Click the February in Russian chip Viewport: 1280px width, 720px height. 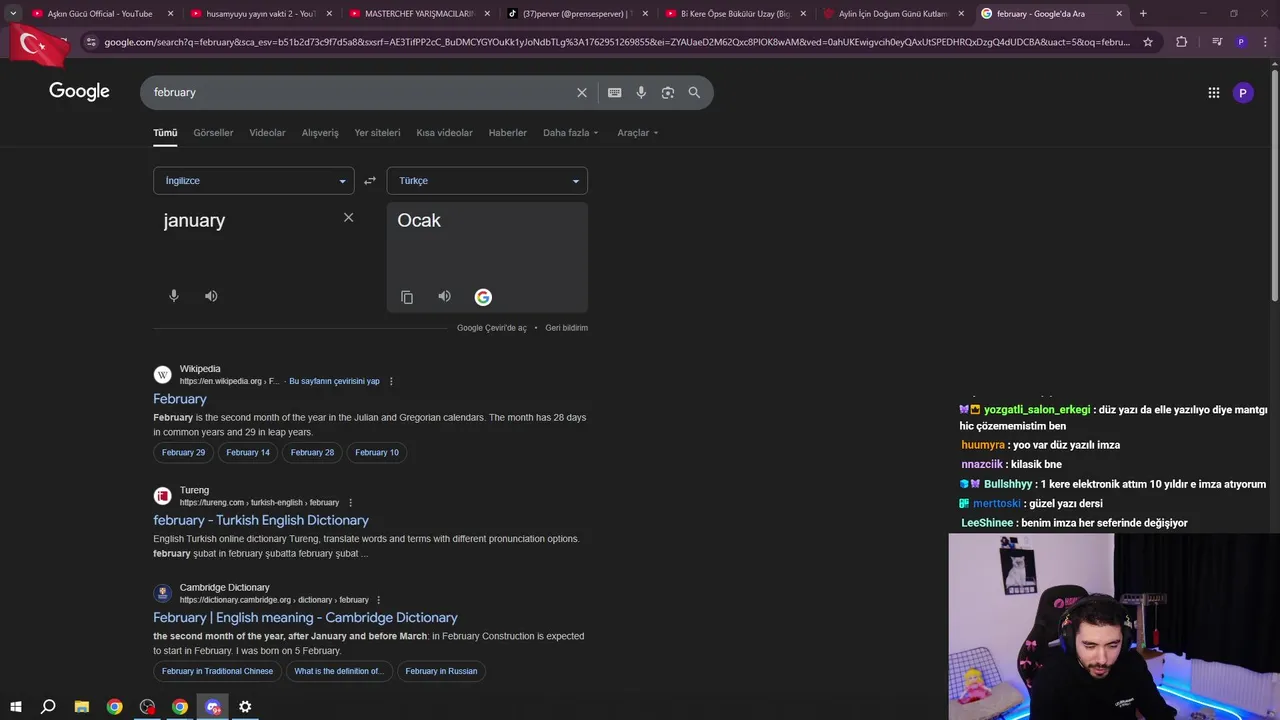(x=441, y=671)
